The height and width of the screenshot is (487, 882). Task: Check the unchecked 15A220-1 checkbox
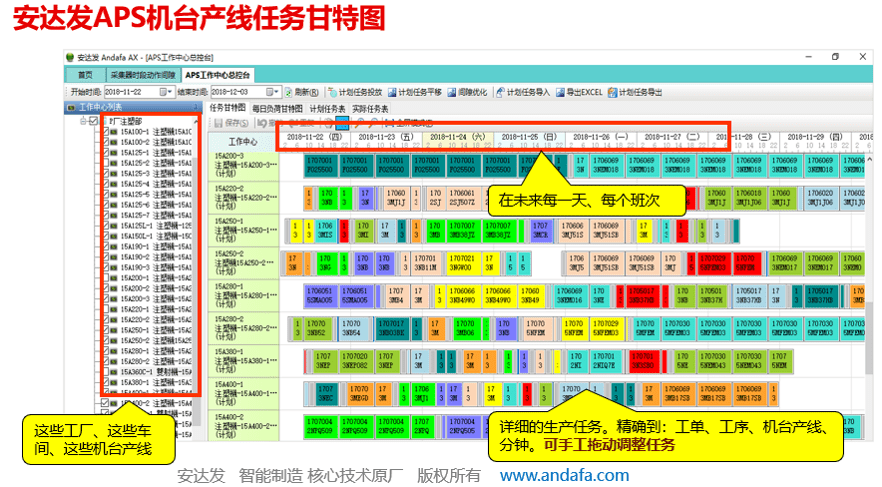(105, 309)
